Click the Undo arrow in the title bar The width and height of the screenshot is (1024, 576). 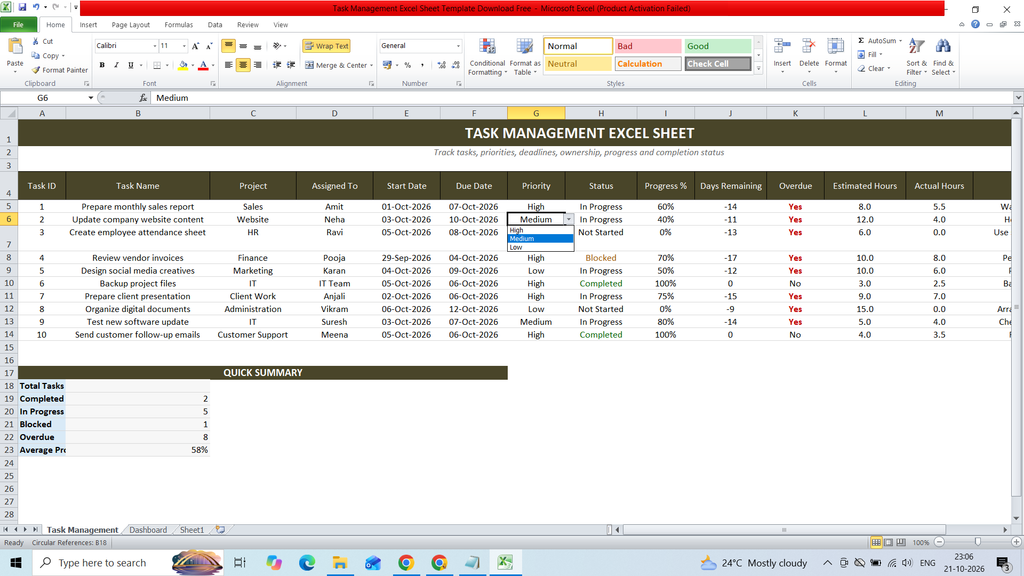tap(37, 8)
